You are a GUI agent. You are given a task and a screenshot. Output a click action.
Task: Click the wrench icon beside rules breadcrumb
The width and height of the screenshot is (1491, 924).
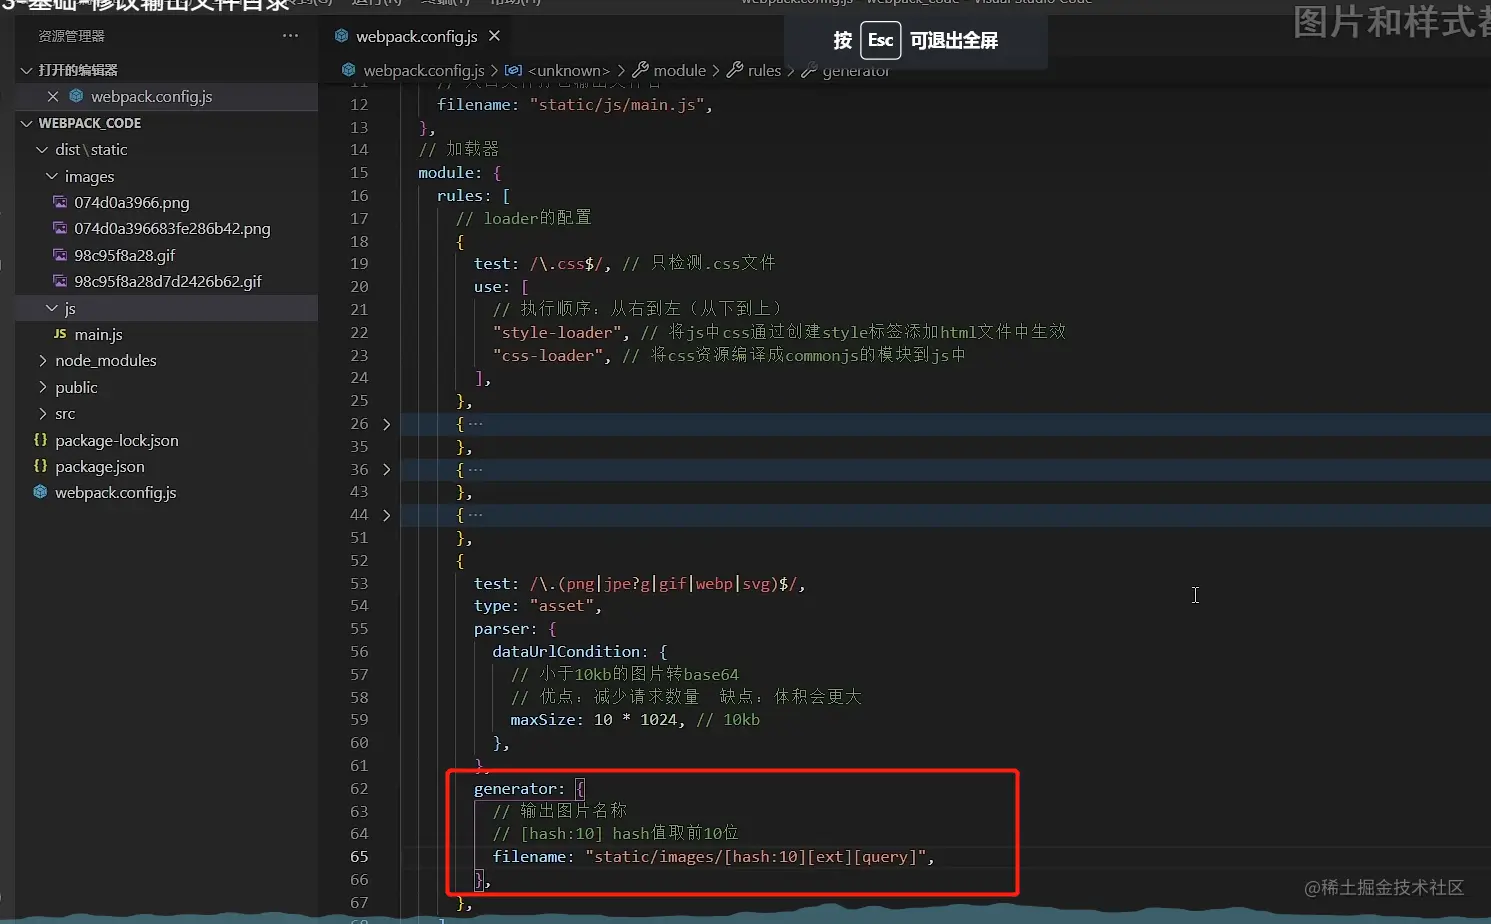tap(735, 70)
